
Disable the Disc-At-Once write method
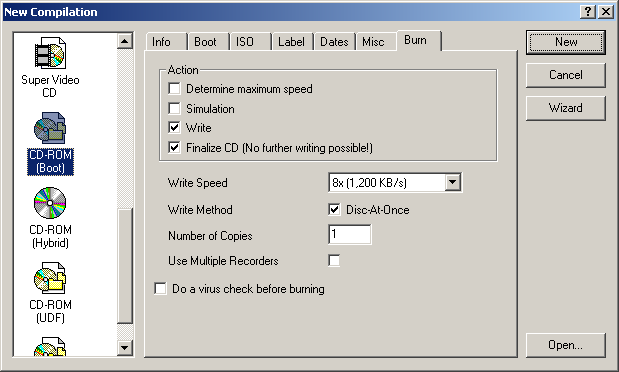click(334, 209)
